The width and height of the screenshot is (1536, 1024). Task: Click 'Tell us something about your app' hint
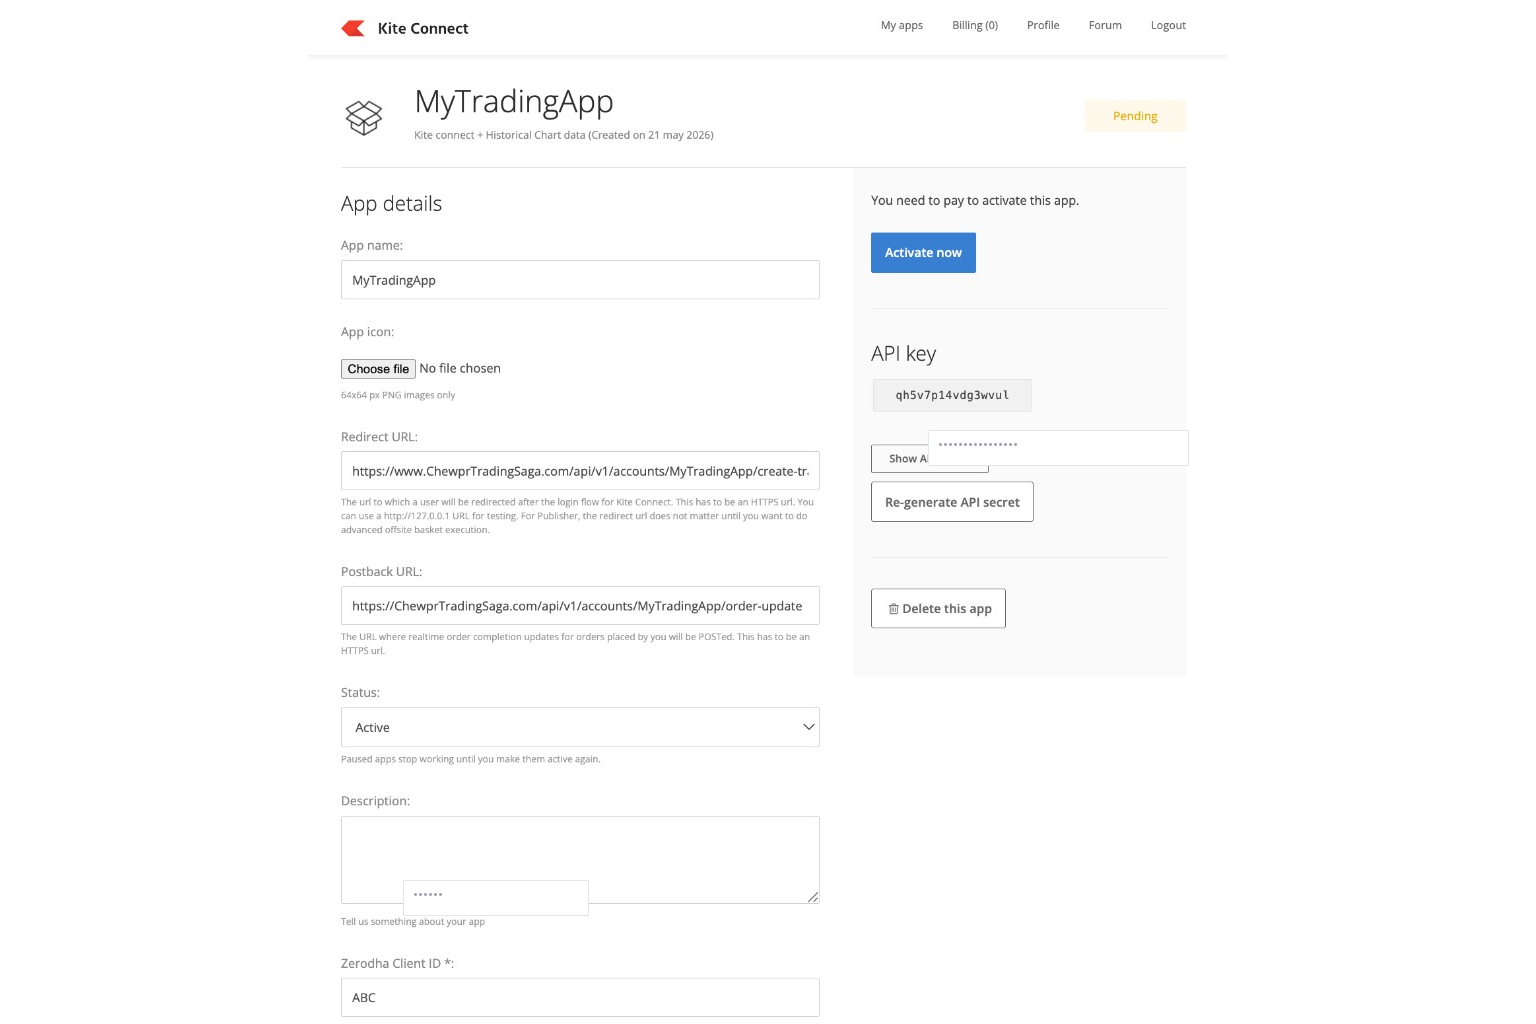point(413,922)
